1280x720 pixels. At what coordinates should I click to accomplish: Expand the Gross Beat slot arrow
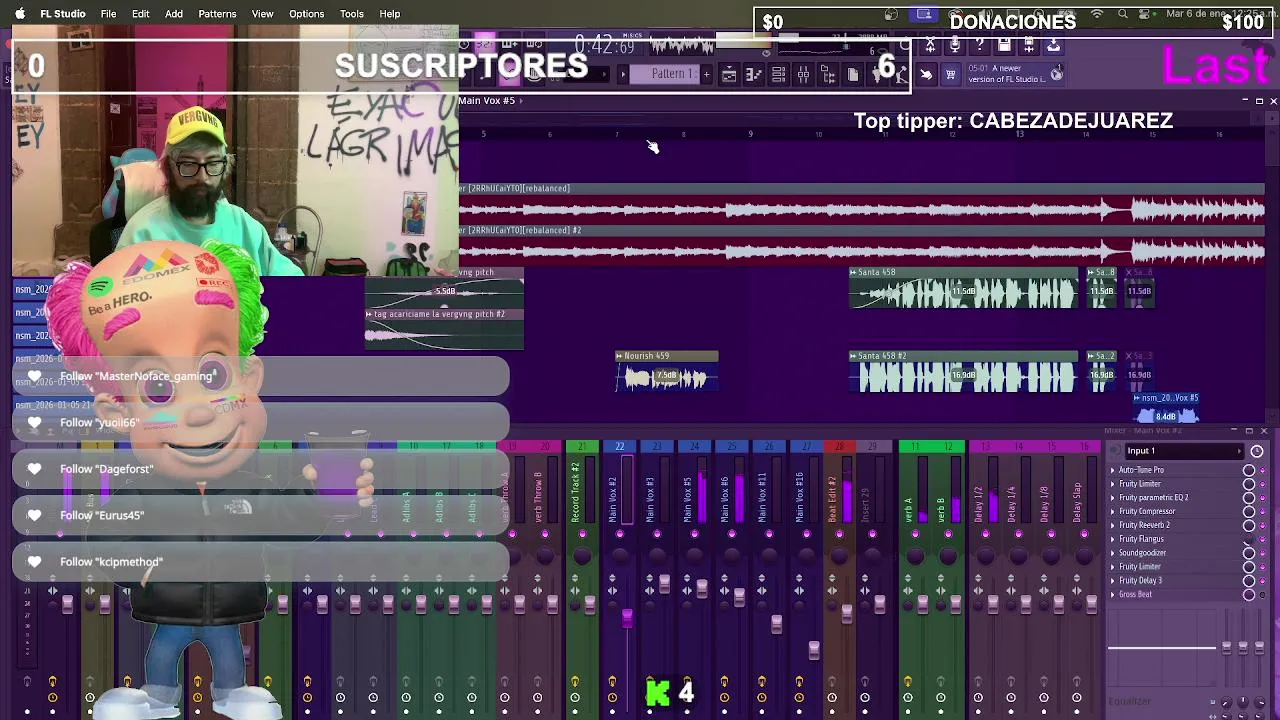tap(1112, 594)
